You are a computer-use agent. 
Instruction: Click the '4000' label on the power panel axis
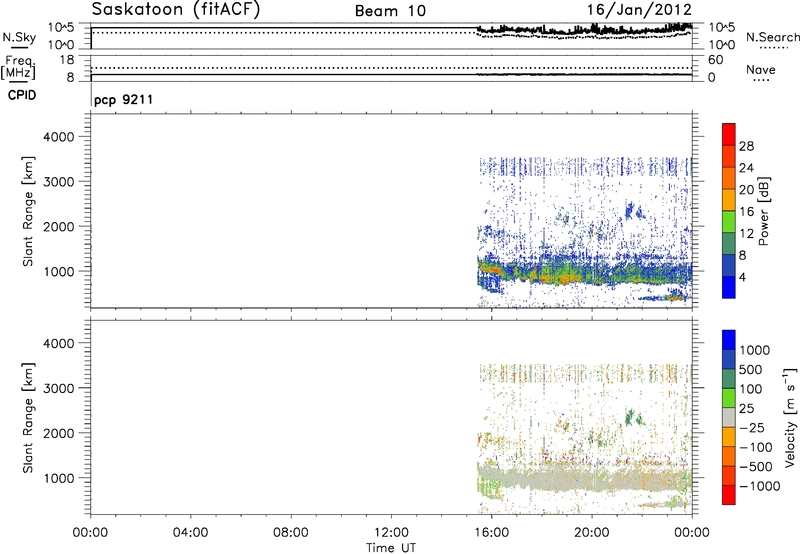pos(58,137)
